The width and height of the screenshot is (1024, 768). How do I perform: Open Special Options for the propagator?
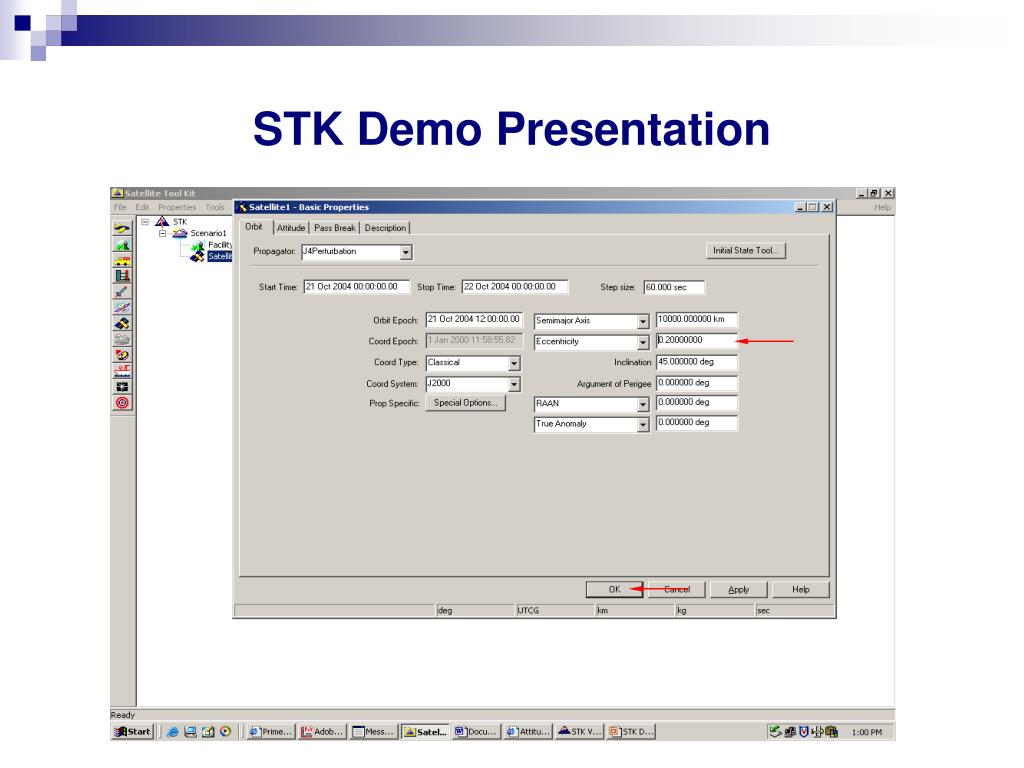[466, 403]
